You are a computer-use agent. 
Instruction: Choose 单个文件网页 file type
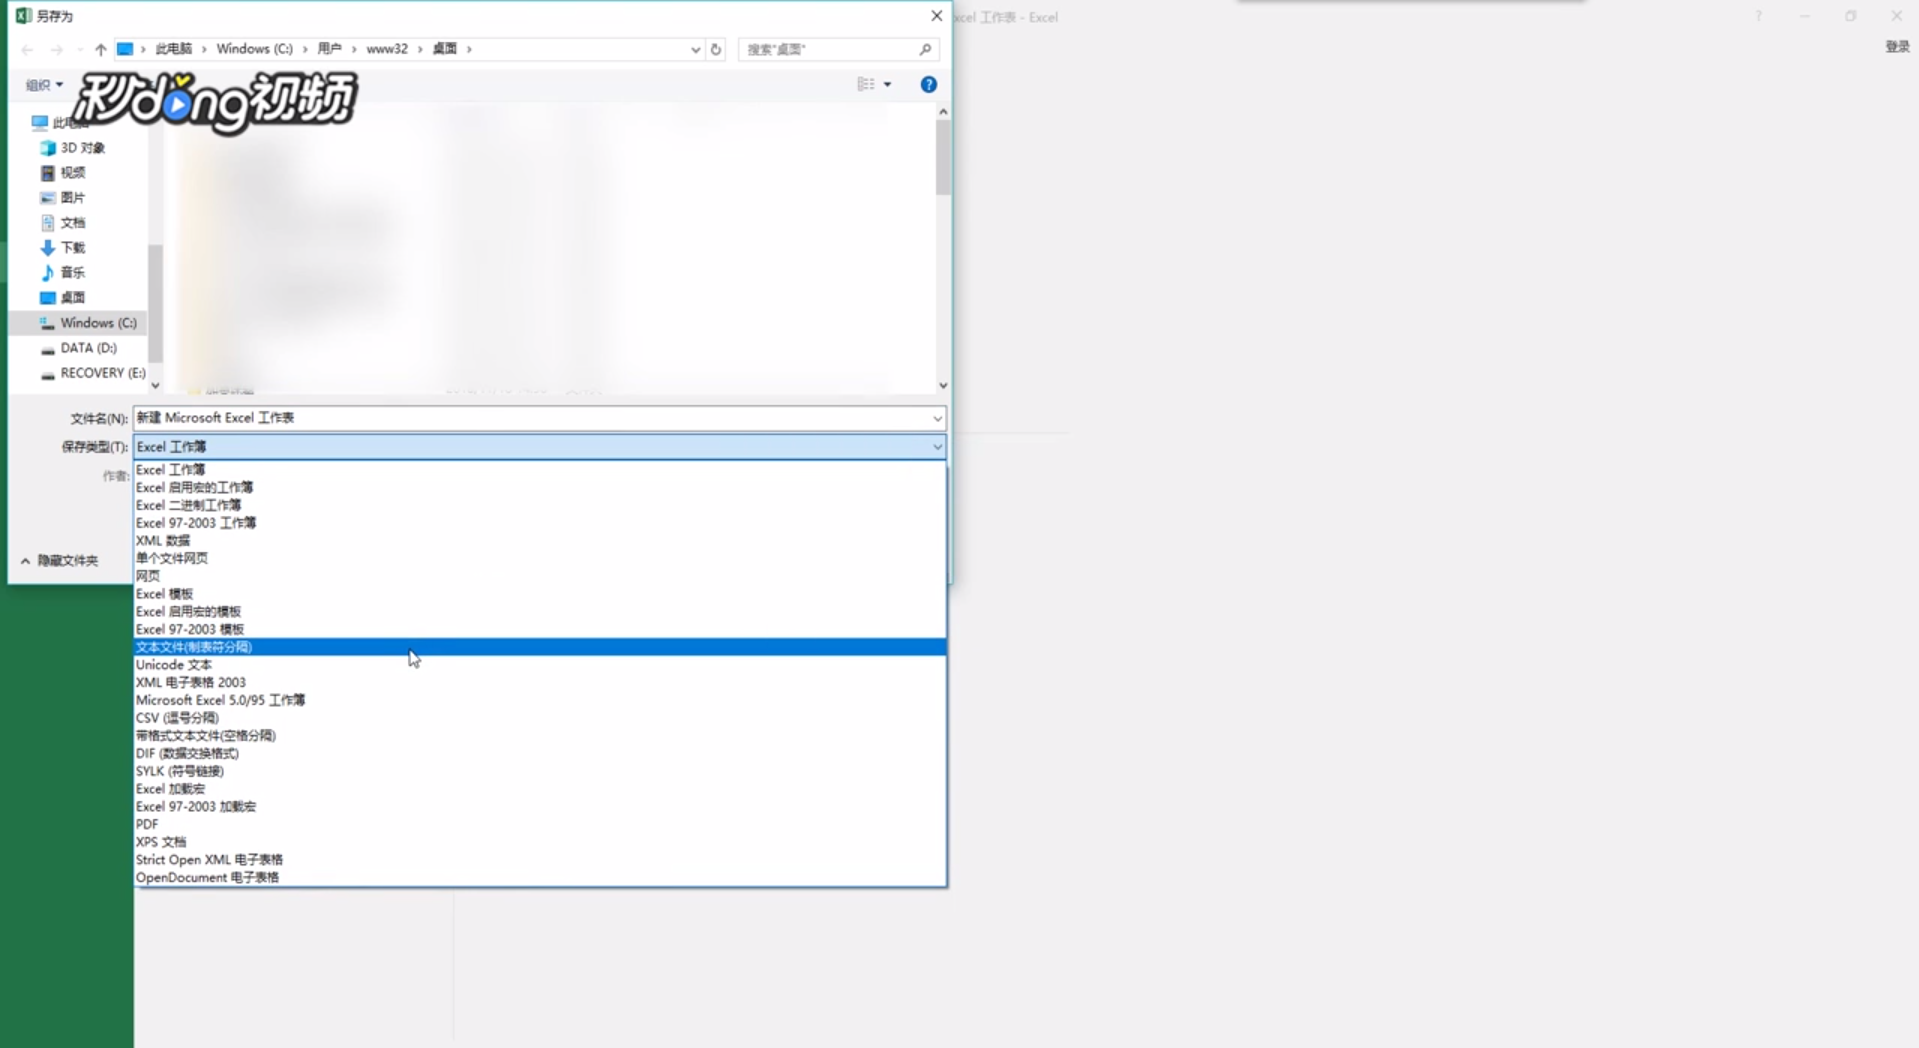pyautogui.click(x=540, y=559)
